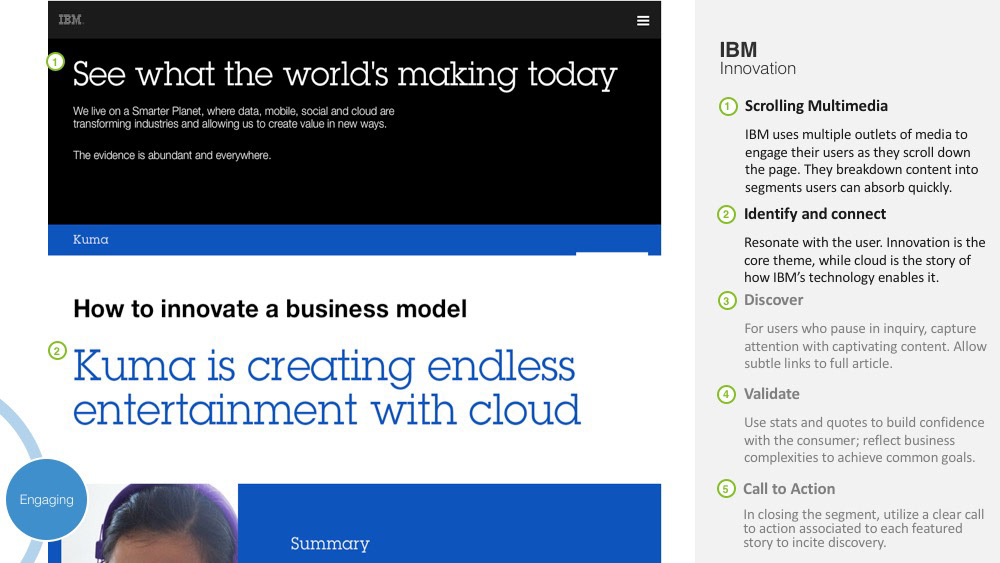Click 'See what the world's making today' title

pyautogui.click(x=344, y=75)
